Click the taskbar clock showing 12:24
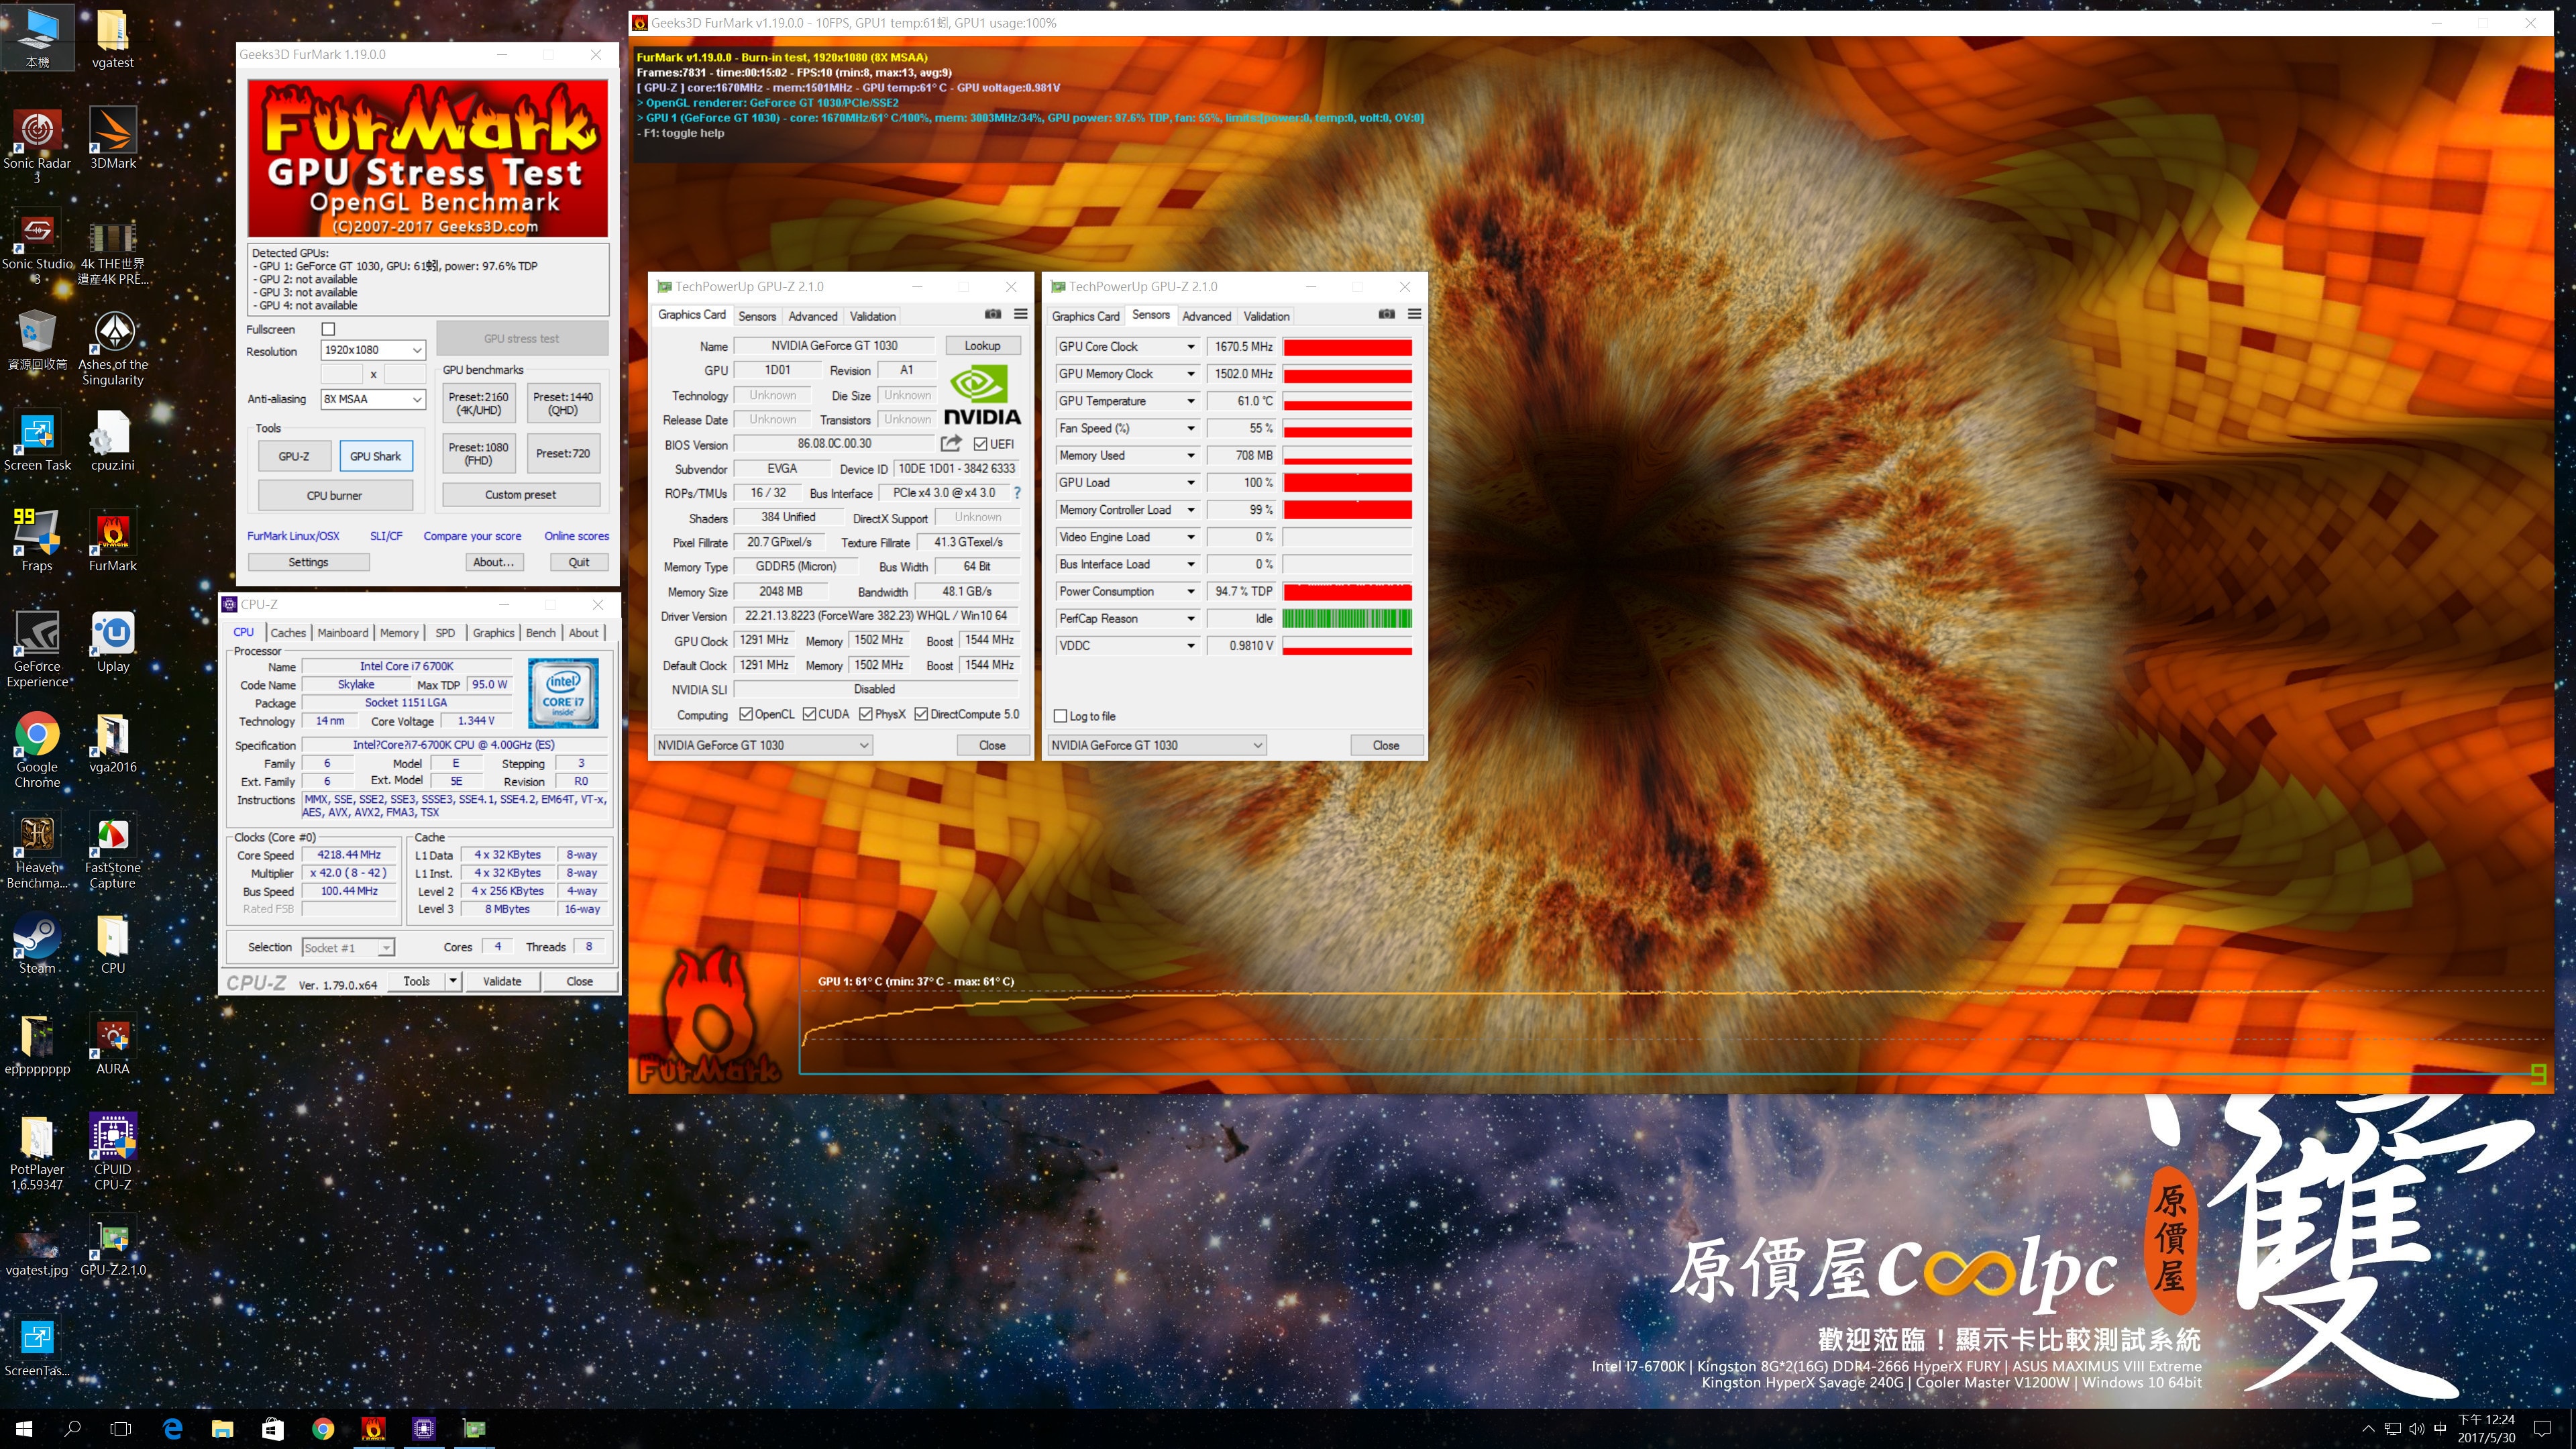2576x1449 pixels. pos(2486,1429)
